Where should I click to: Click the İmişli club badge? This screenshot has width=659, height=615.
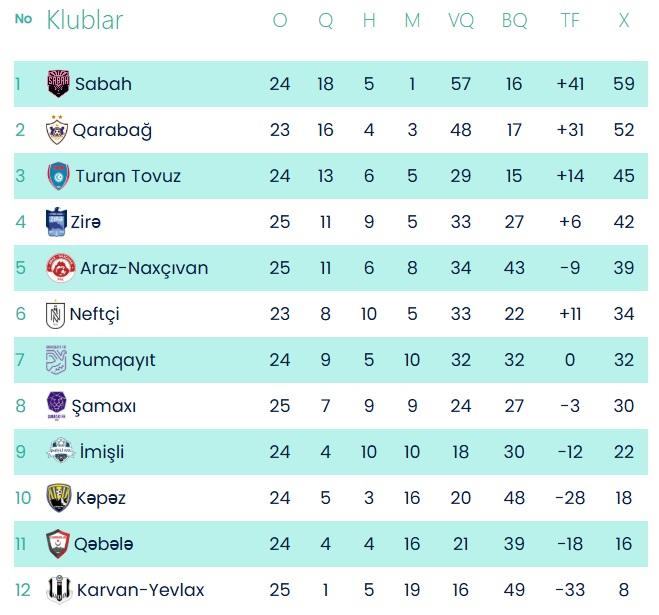point(59,452)
